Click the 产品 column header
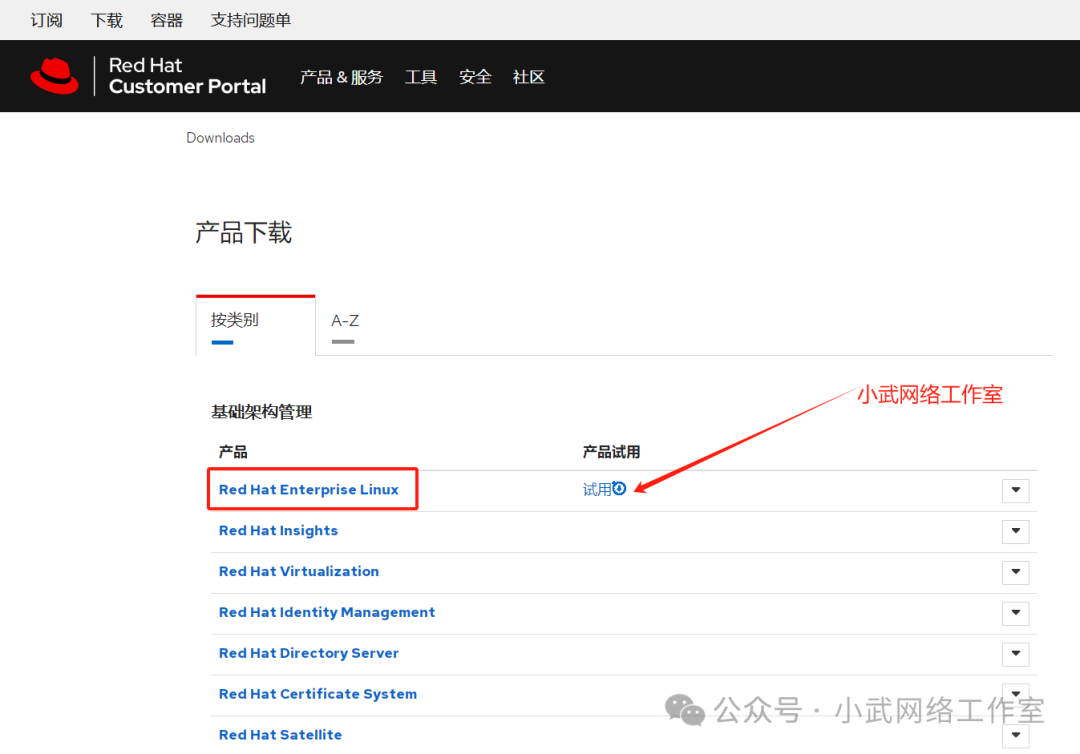This screenshot has width=1080, height=754. tap(233, 452)
